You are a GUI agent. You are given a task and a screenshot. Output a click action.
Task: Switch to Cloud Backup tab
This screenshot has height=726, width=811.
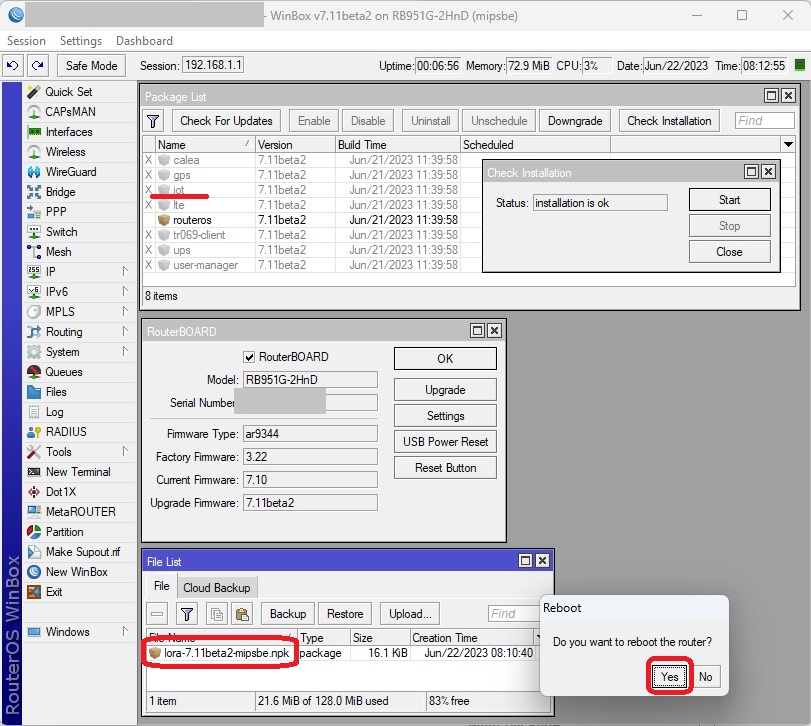click(x=217, y=588)
